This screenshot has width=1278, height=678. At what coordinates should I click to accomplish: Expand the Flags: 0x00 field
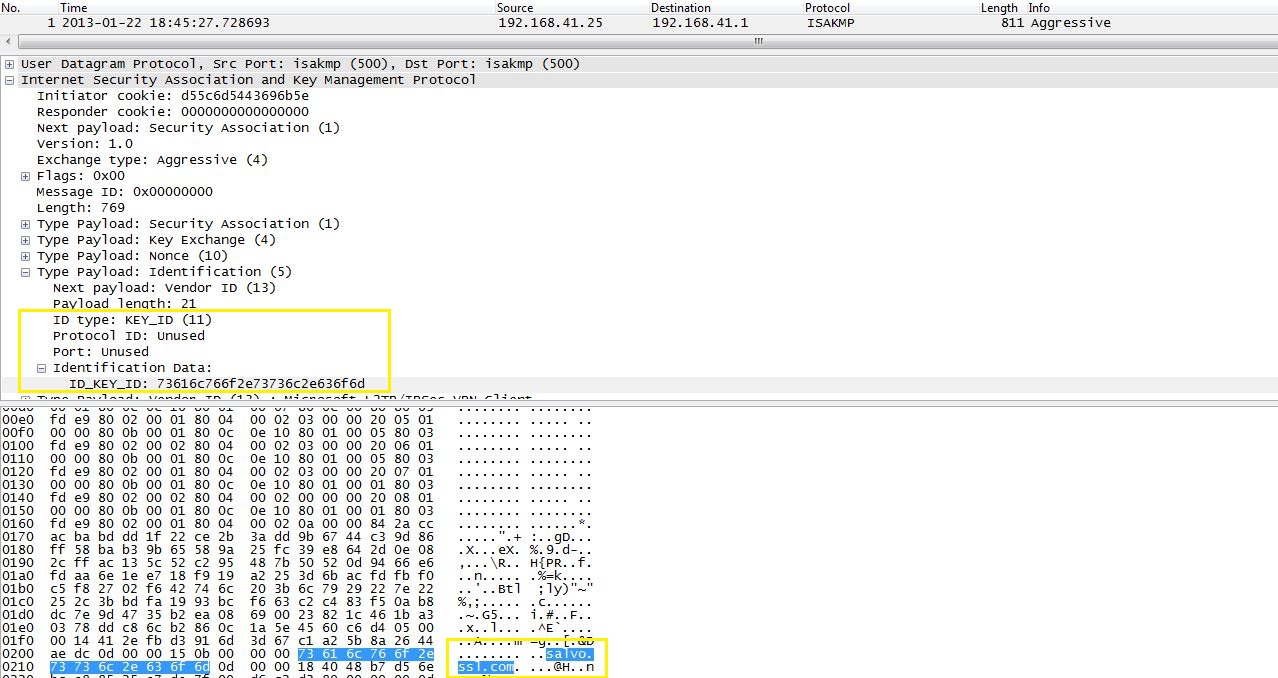[25, 175]
